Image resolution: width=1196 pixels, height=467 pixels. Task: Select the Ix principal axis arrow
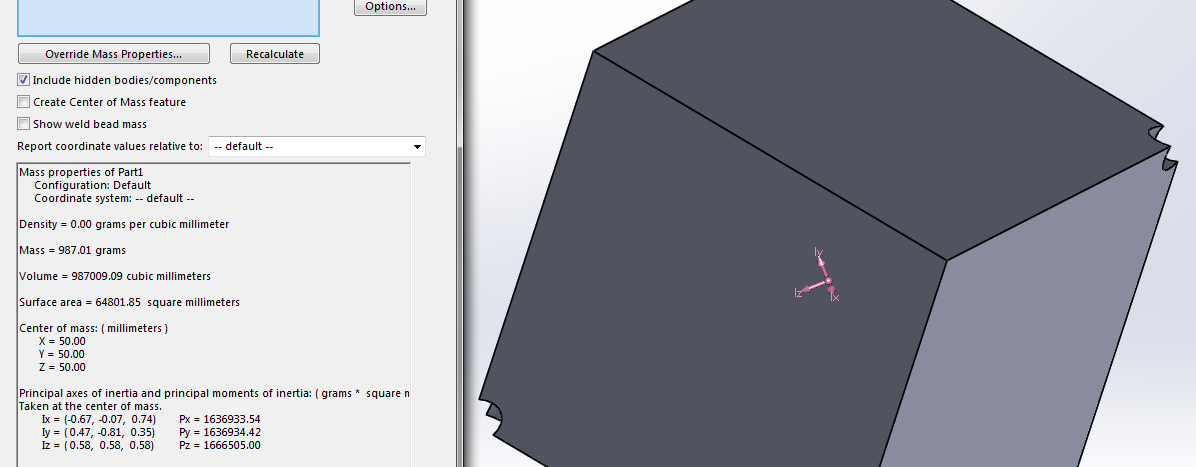tap(833, 292)
